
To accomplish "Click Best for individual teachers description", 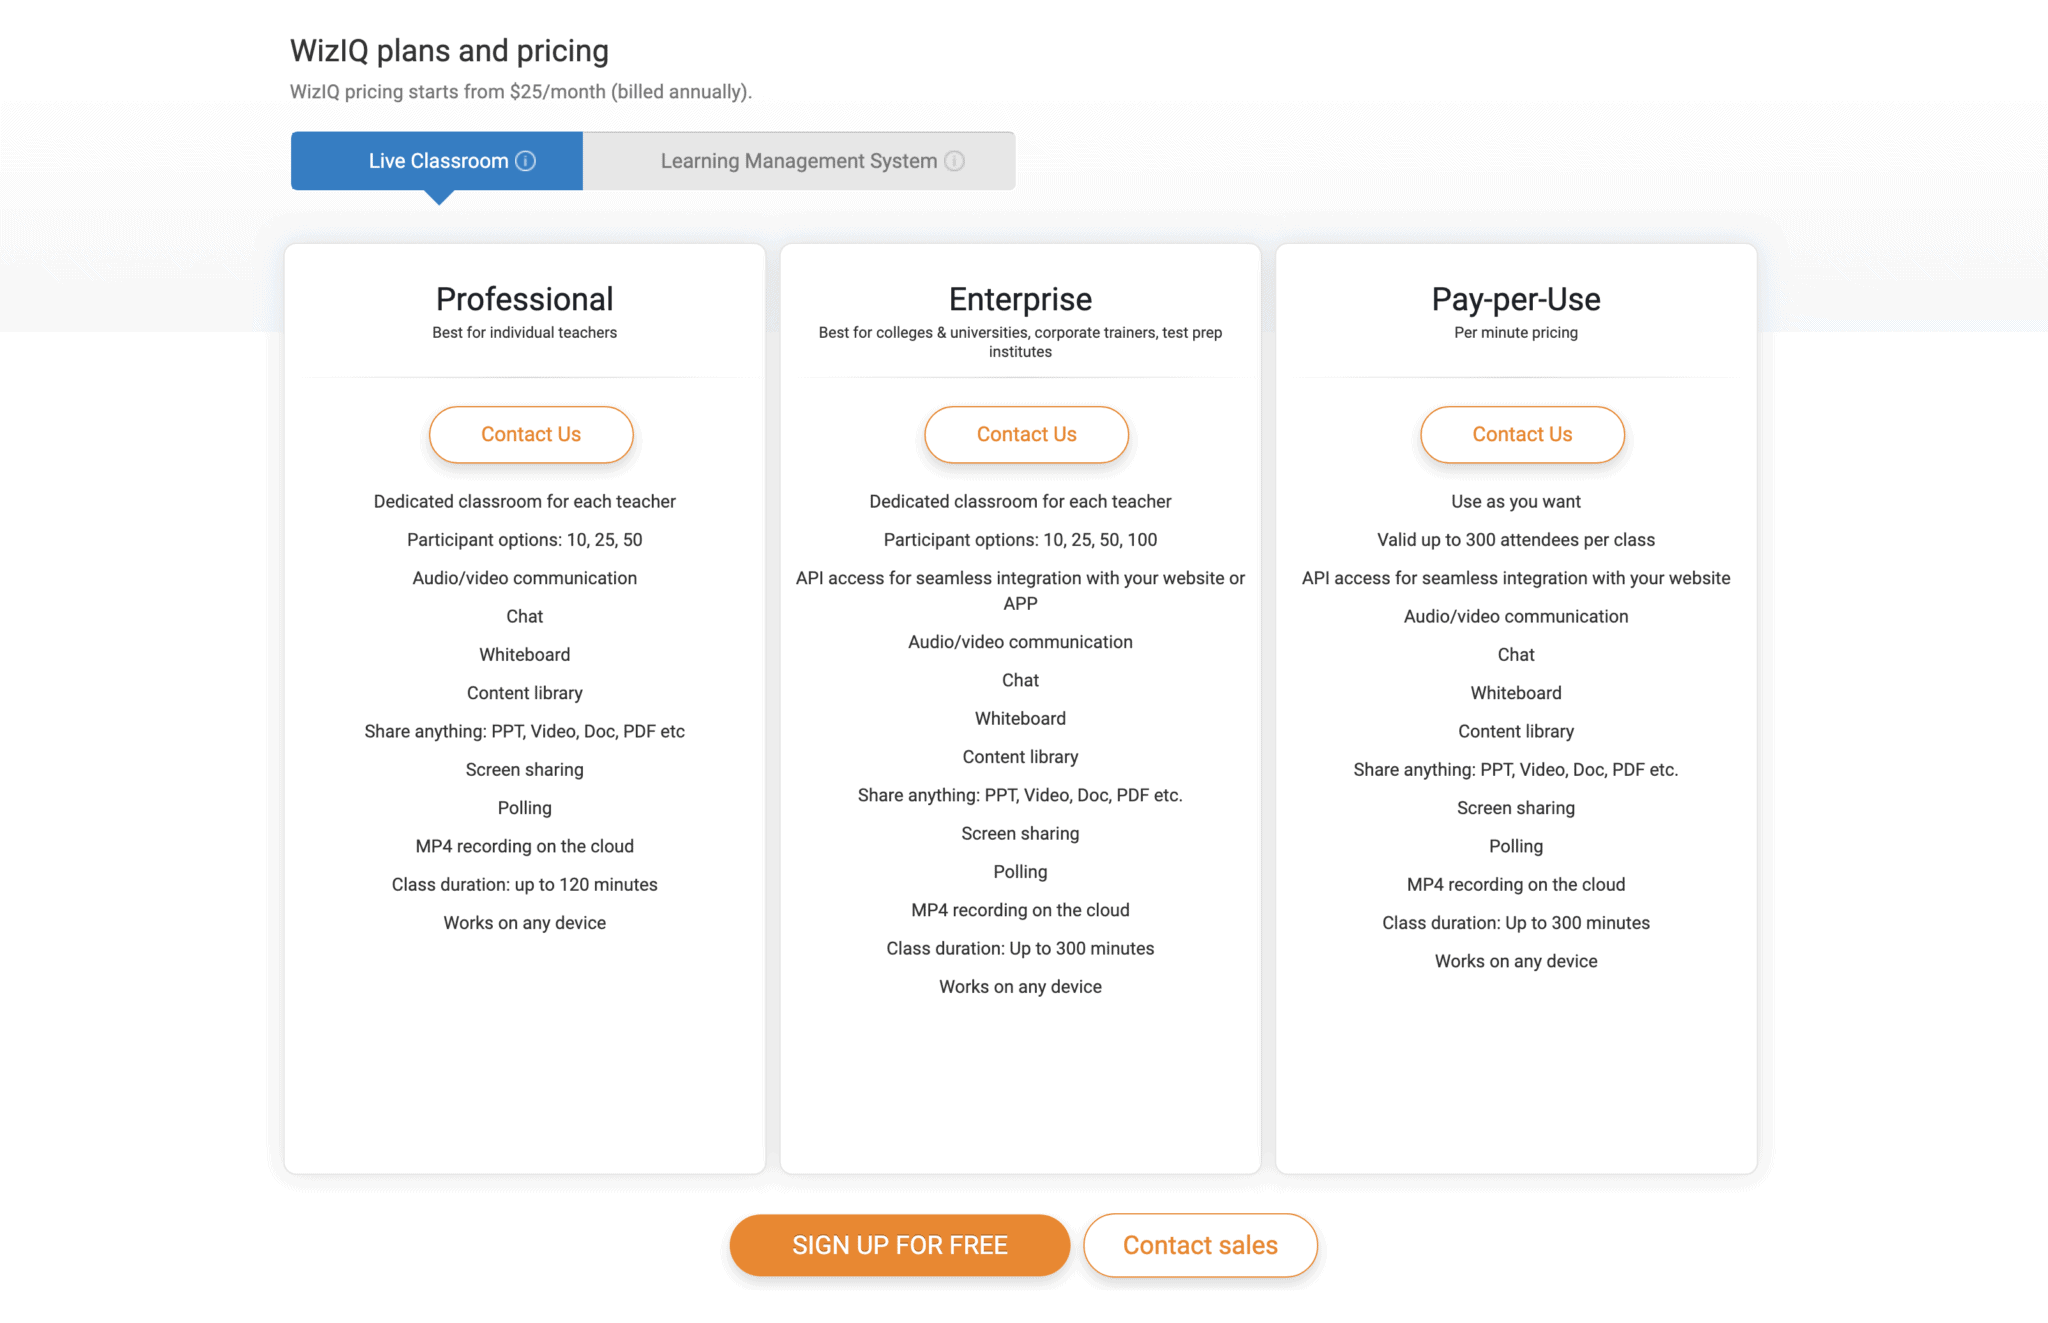I will pyautogui.click(x=524, y=332).
